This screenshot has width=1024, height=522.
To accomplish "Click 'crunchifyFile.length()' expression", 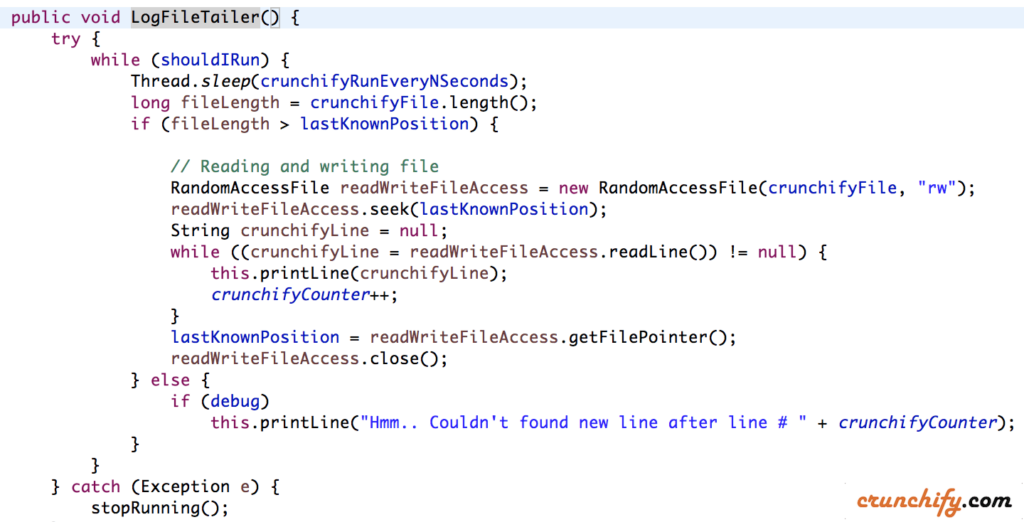I will pyautogui.click(x=418, y=103).
